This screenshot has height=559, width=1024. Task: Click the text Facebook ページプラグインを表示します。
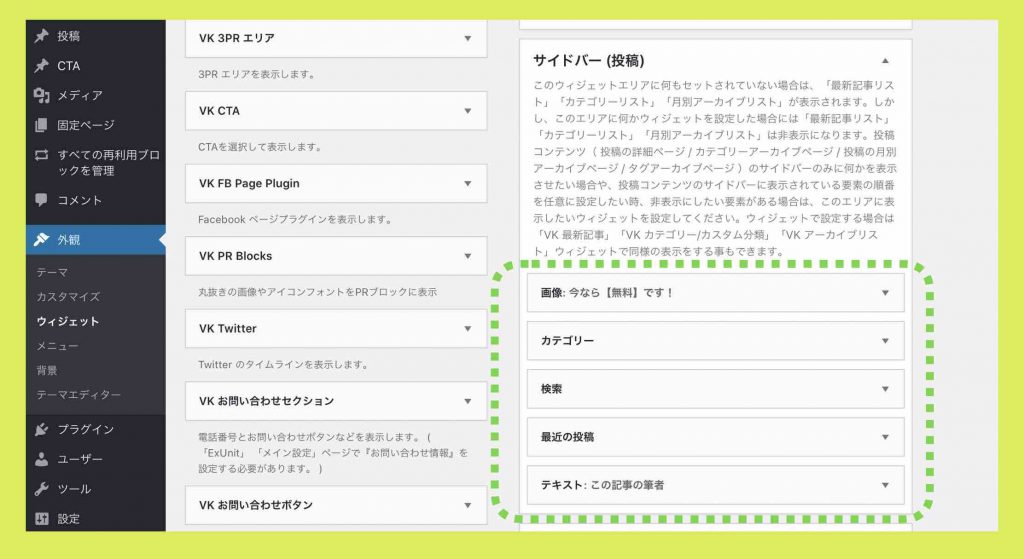click(295, 219)
